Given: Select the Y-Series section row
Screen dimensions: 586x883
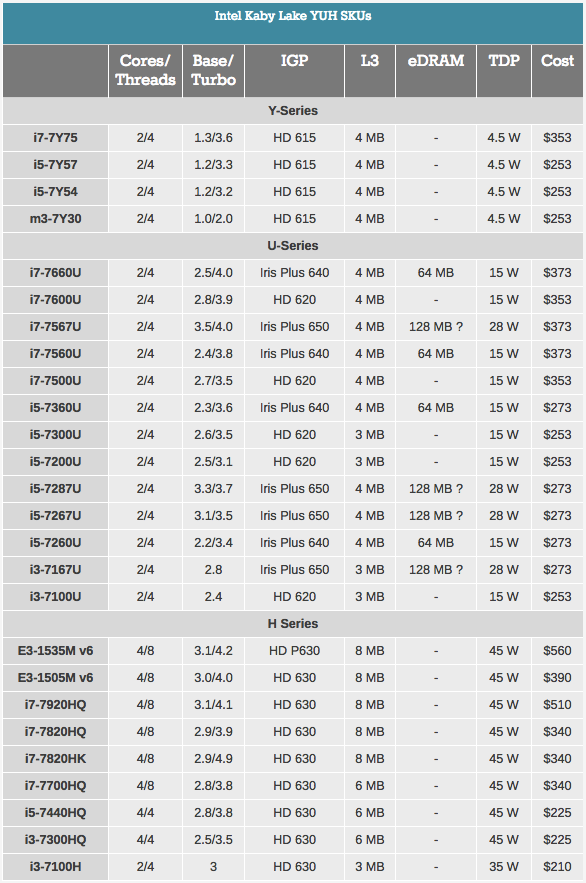Looking at the screenshot, I should tap(293, 111).
